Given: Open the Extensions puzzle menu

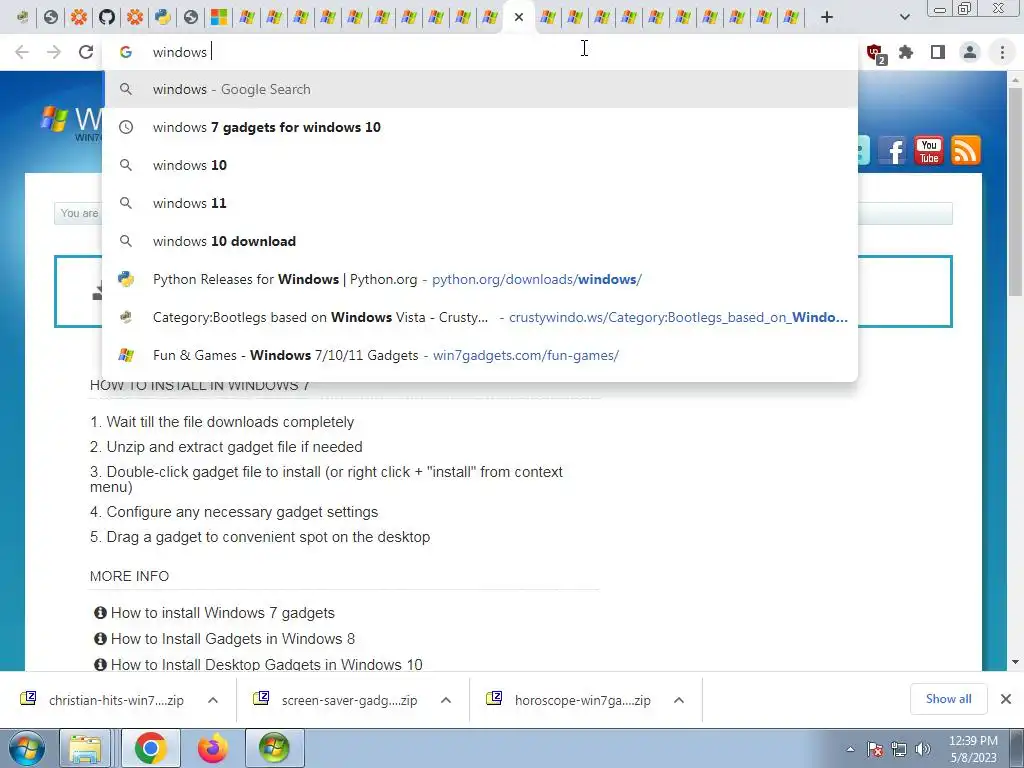Looking at the screenshot, I should pyautogui.click(x=906, y=52).
